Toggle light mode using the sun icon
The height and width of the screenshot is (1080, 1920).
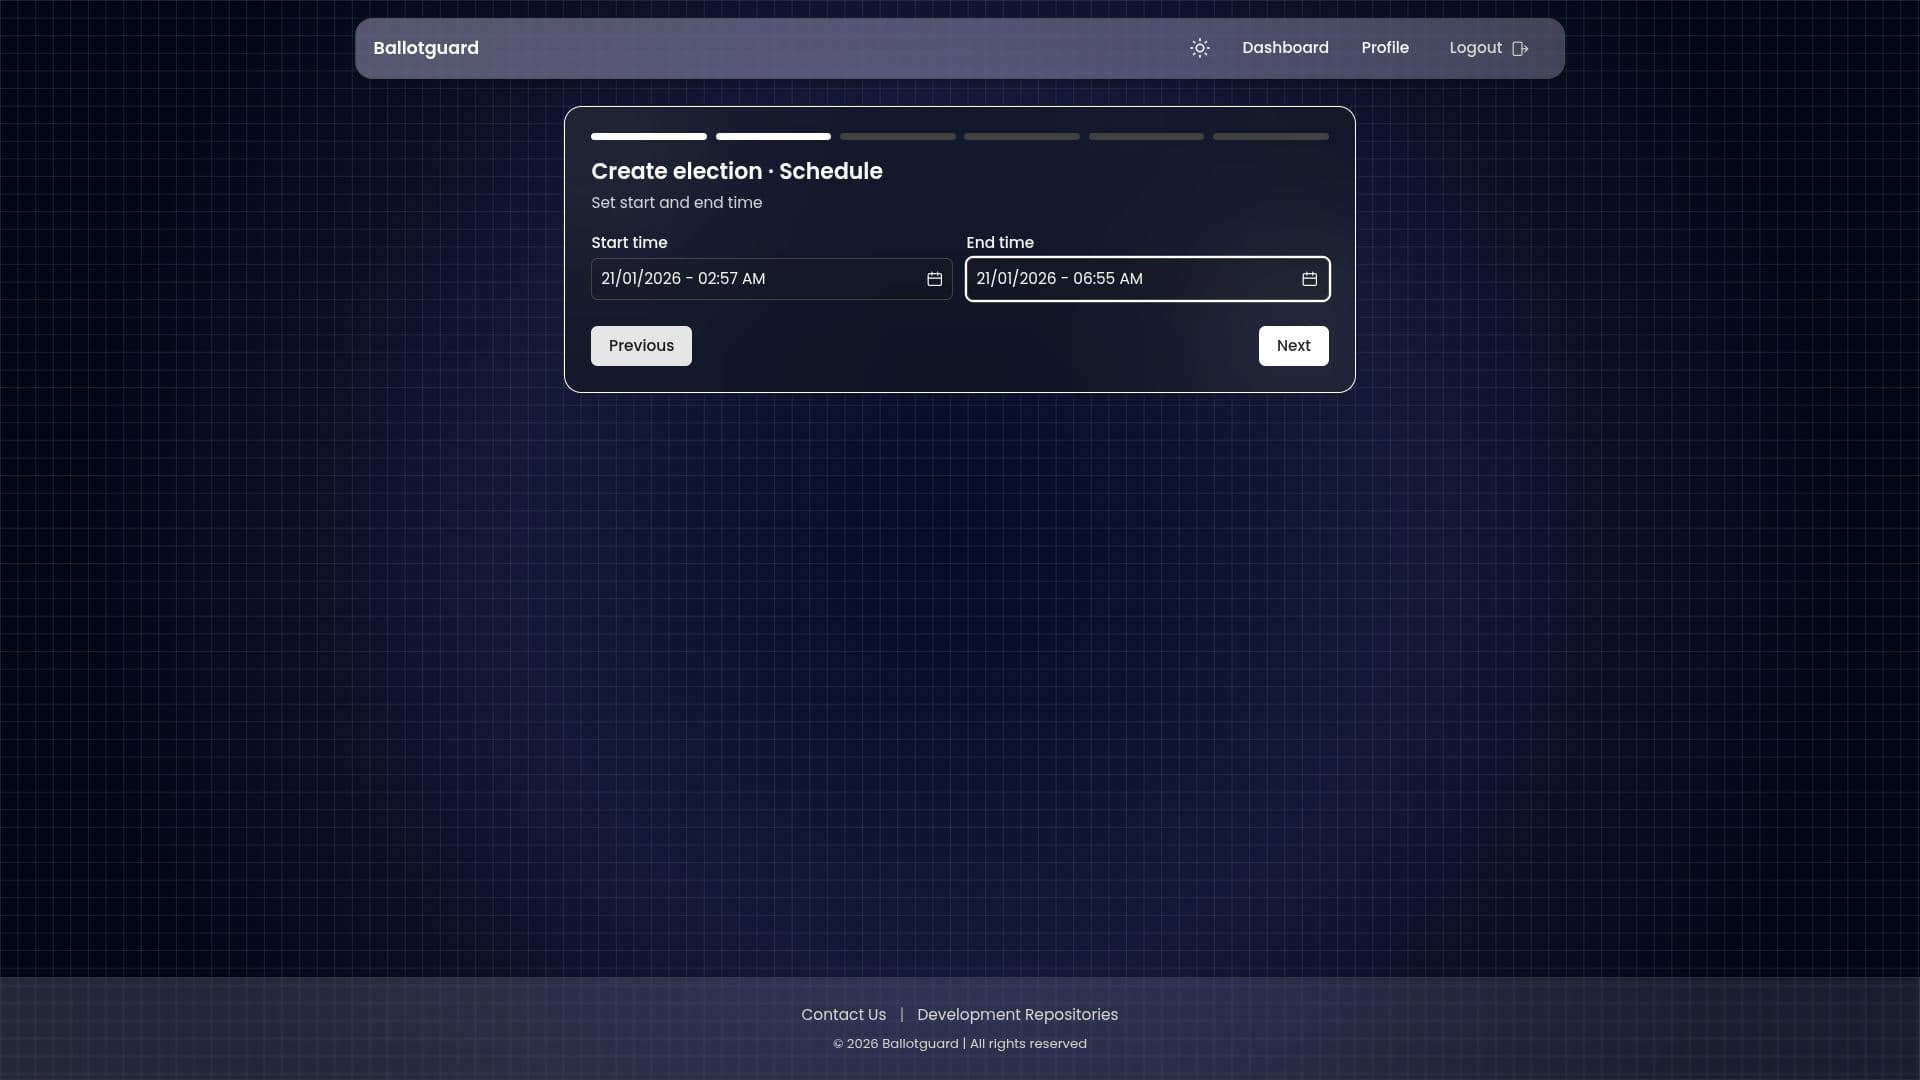tap(1199, 48)
